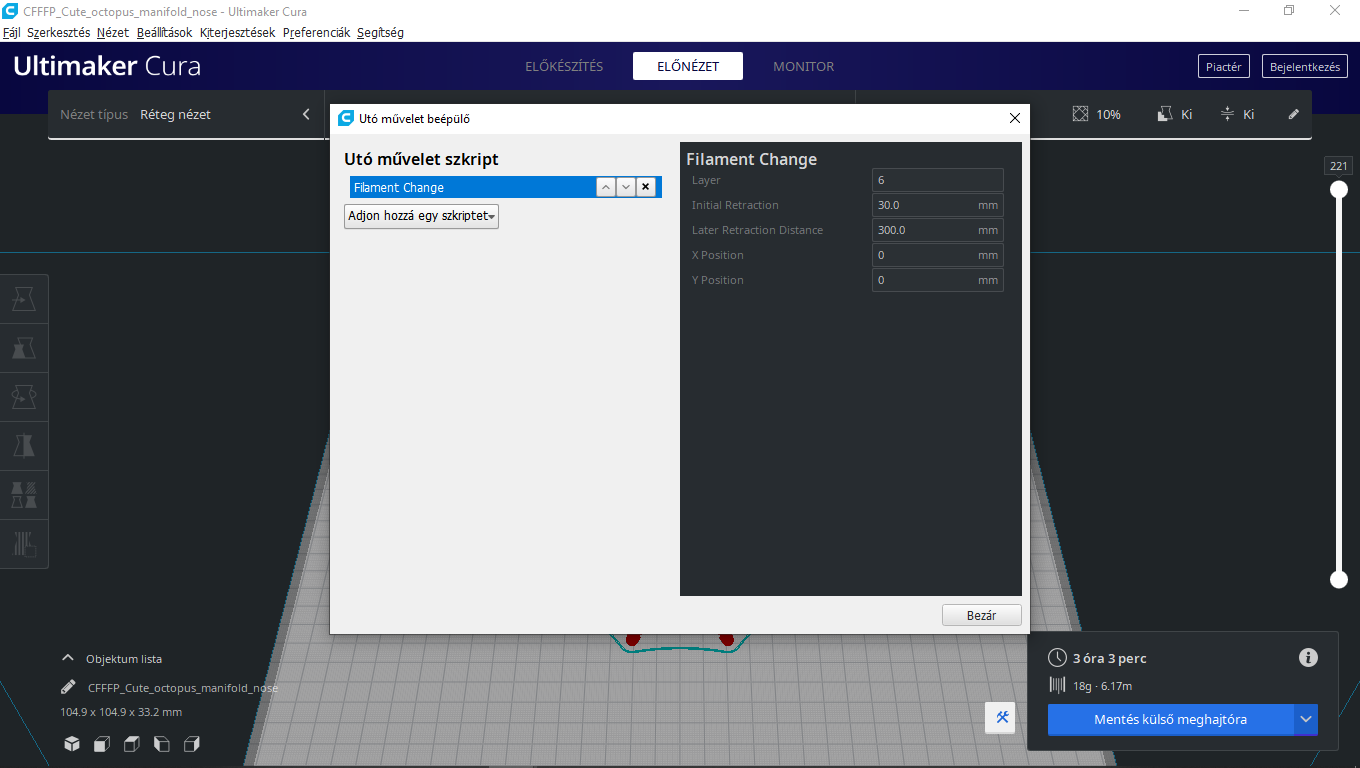Click the Bezár button

[981, 615]
